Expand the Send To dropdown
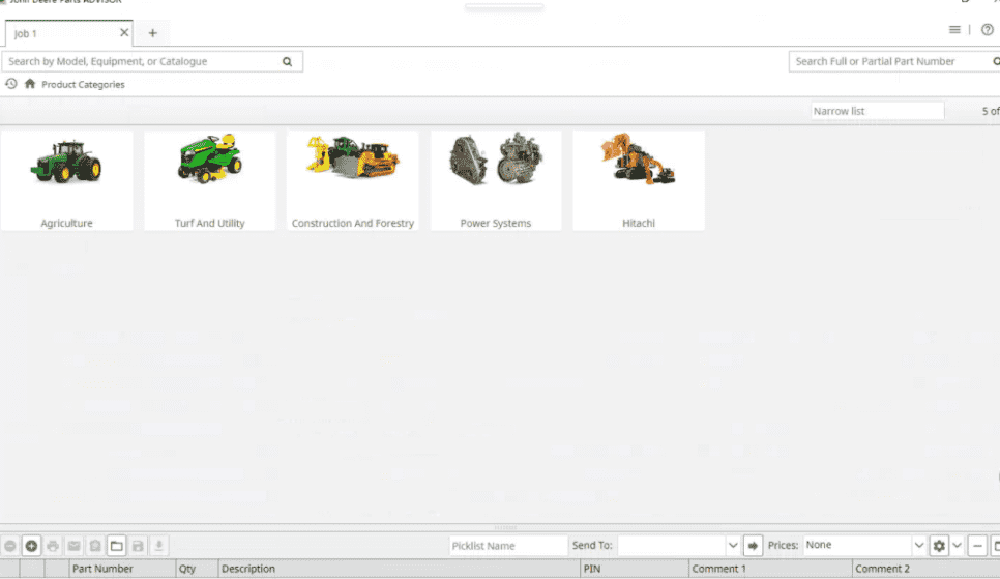 733,545
